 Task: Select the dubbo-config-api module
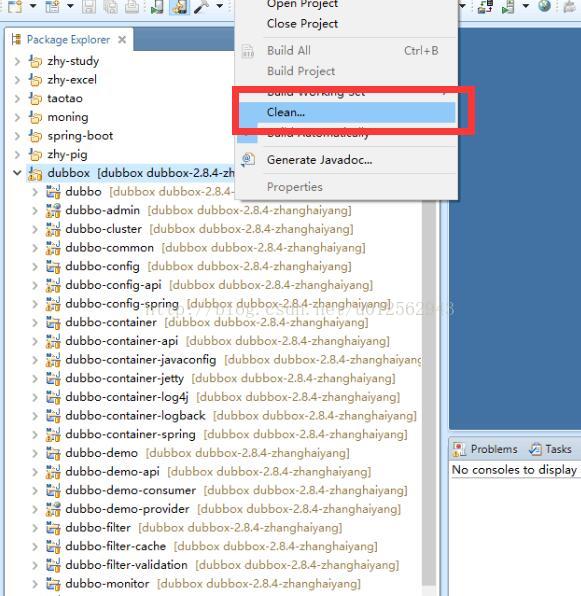113,285
